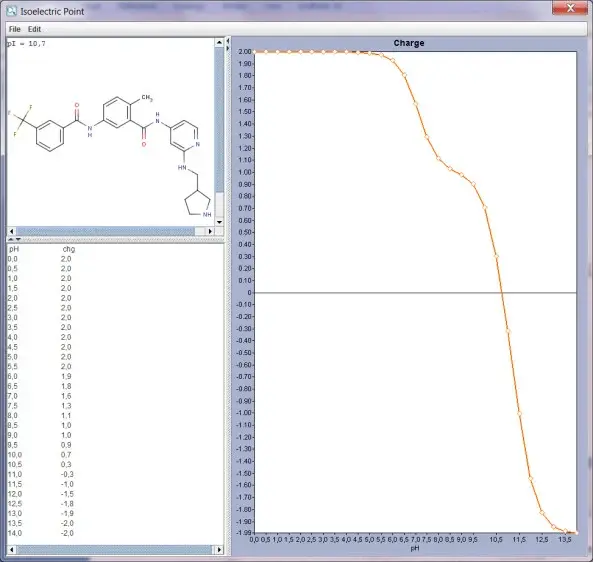This screenshot has height=562, width=593.
Task: Click the table's scroll-right arrow
Action: (x=219, y=550)
